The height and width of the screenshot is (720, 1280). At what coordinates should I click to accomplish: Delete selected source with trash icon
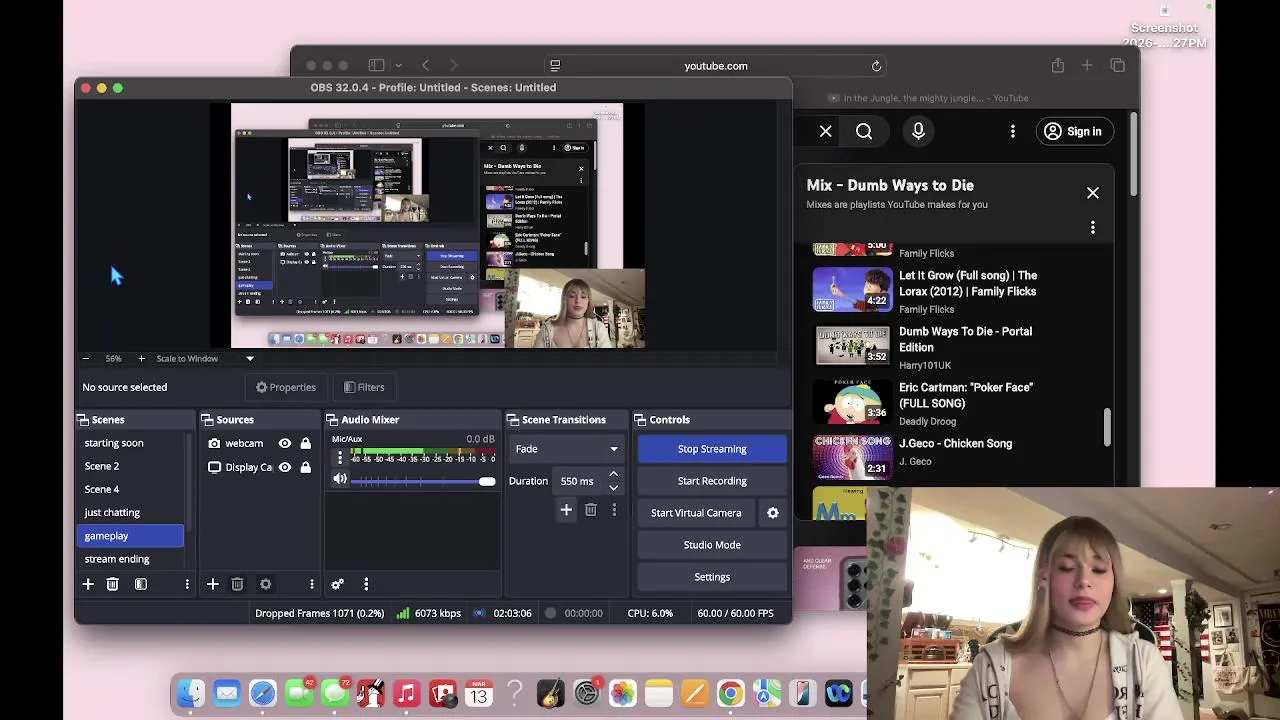(237, 584)
